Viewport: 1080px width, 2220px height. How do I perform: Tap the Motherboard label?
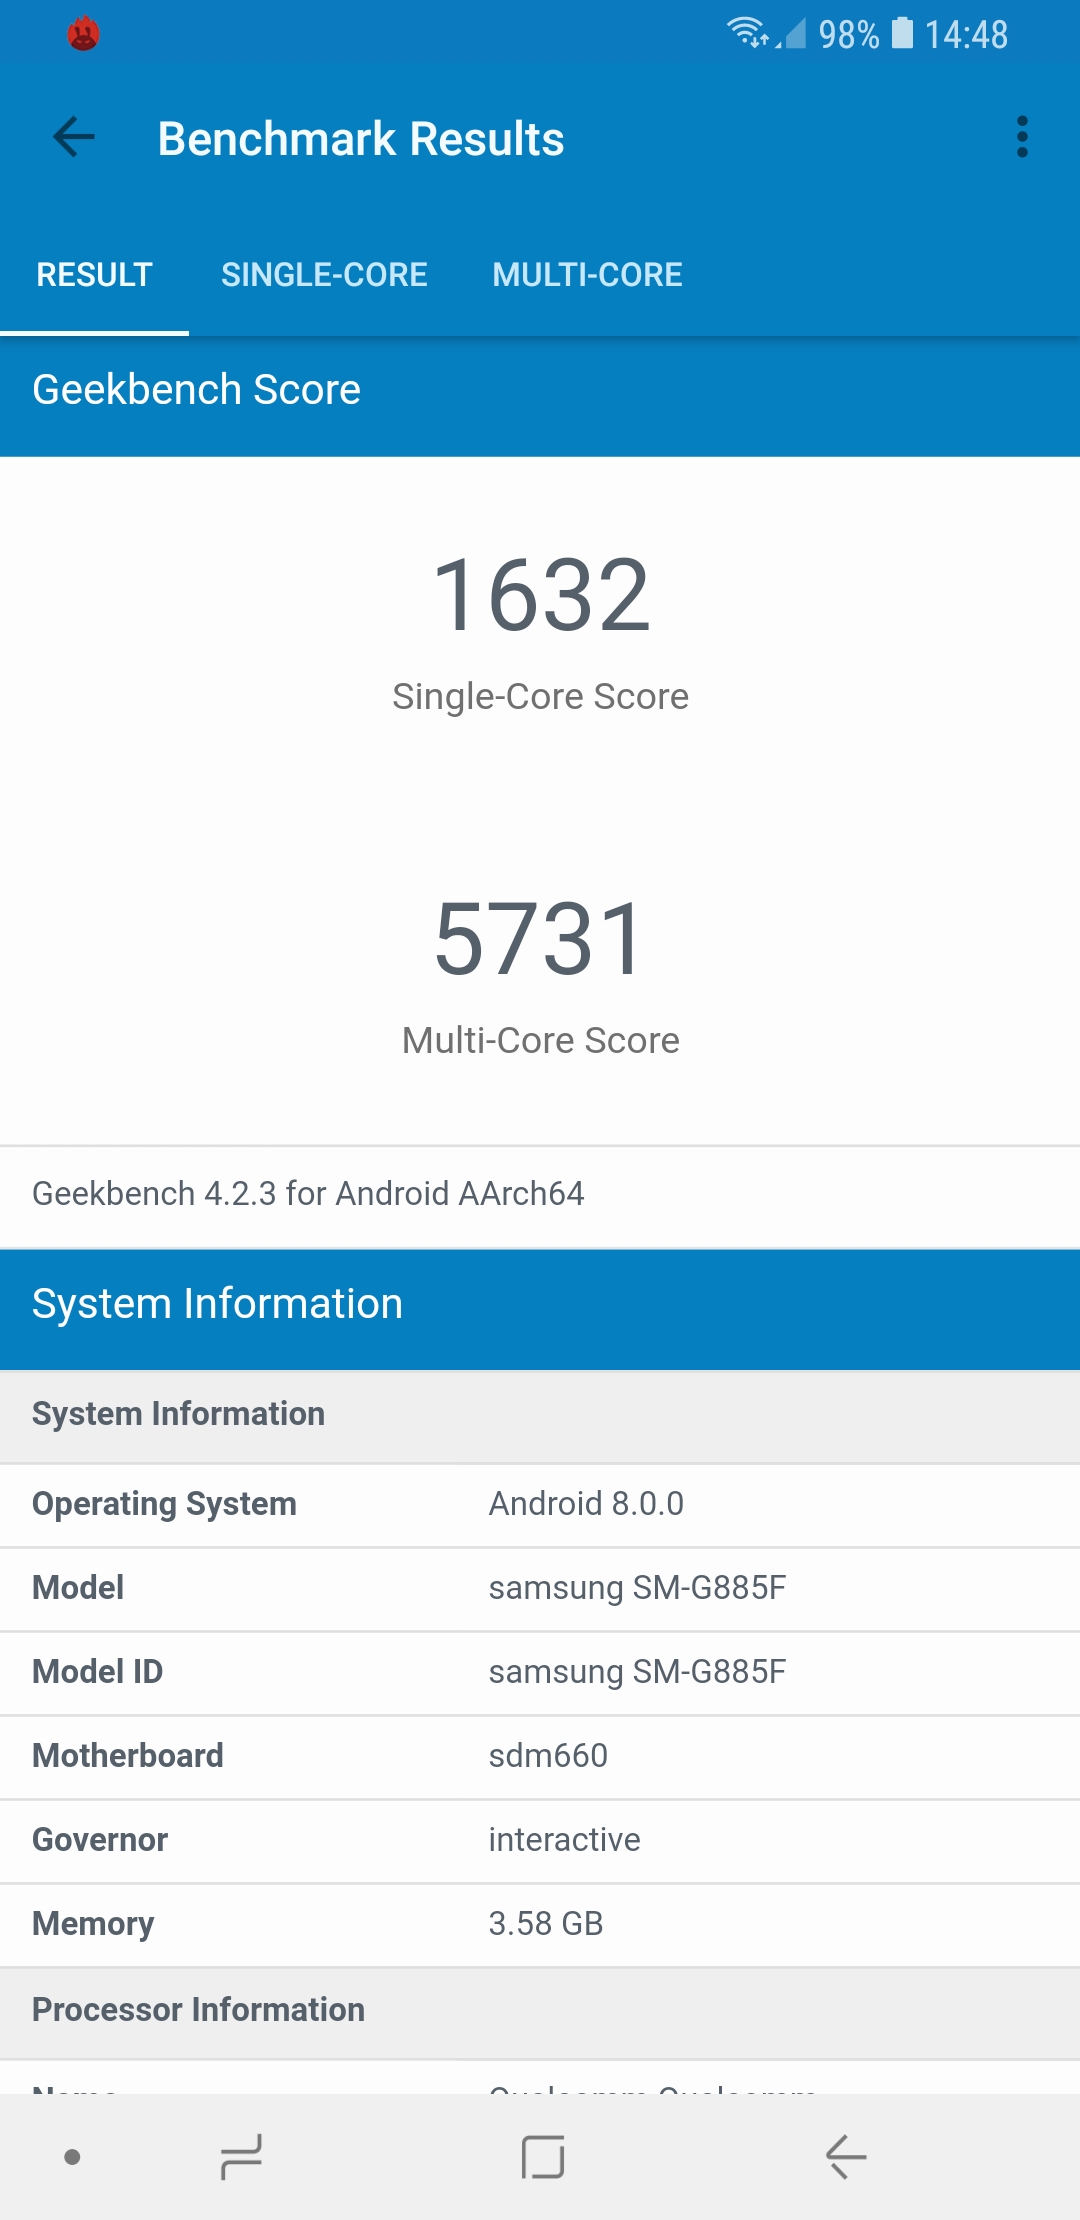click(128, 1756)
